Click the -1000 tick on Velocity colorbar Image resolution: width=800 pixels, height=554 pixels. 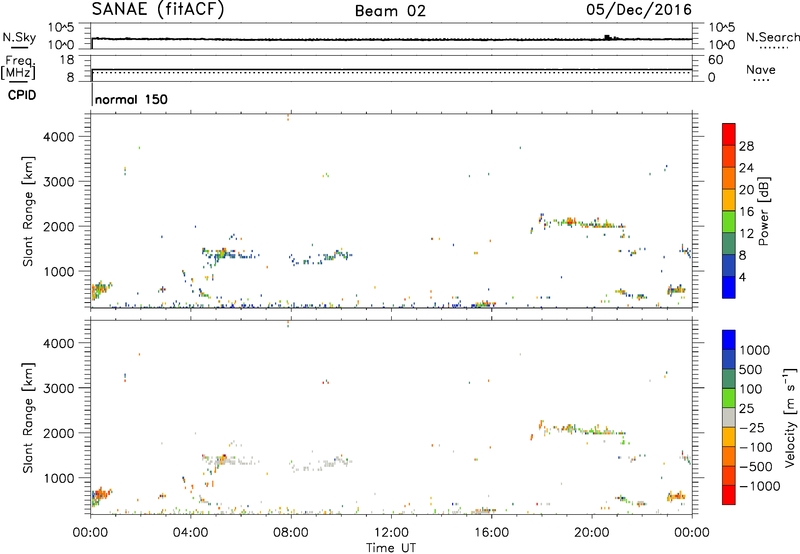pyautogui.click(x=760, y=486)
